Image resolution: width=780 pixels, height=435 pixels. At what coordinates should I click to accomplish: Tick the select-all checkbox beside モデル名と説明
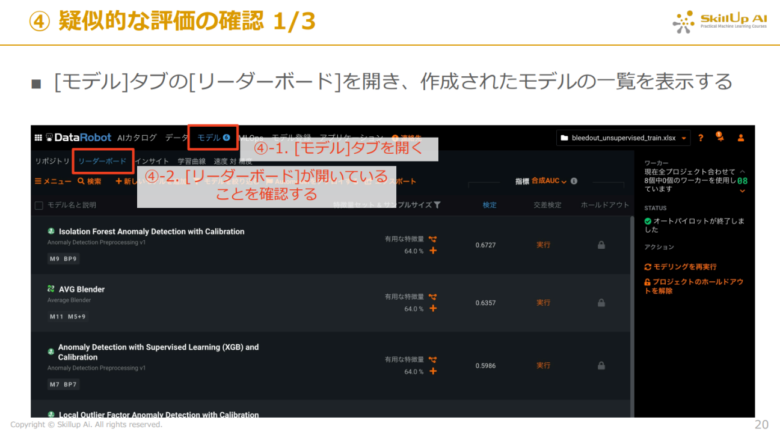tap(39, 205)
